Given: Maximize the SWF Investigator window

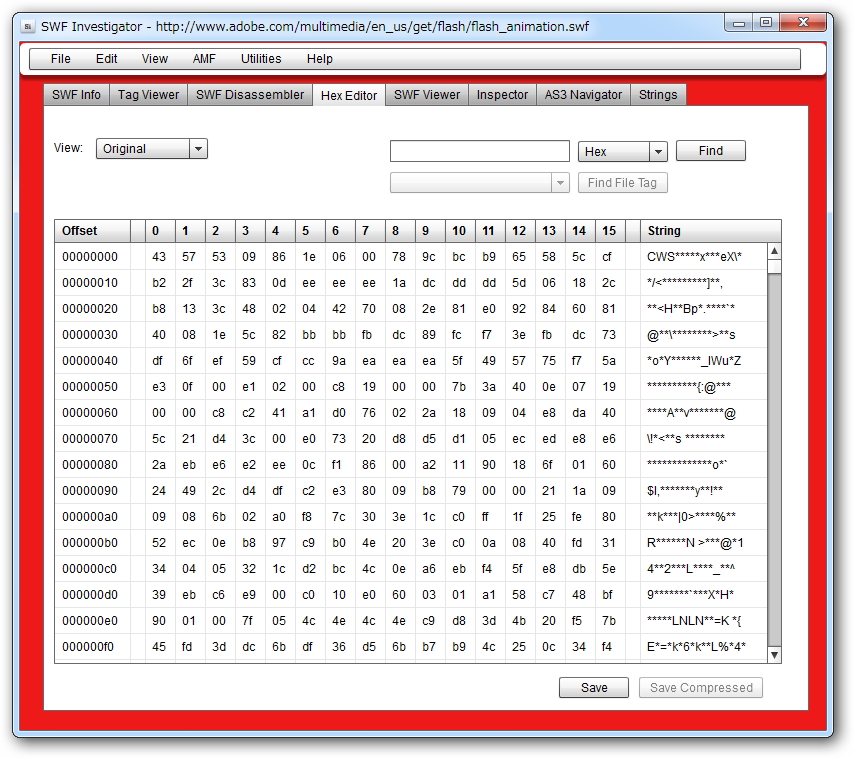Looking at the screenshot, I should pyautogui.click(x=766, y=23).
